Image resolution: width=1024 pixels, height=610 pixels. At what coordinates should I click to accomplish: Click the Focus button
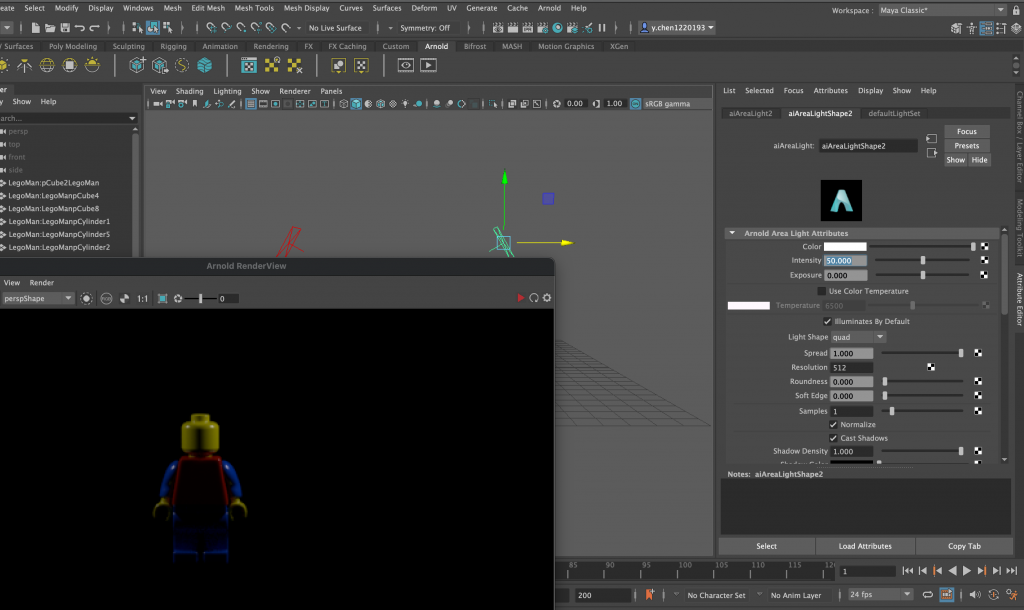(x=967, y=131)
